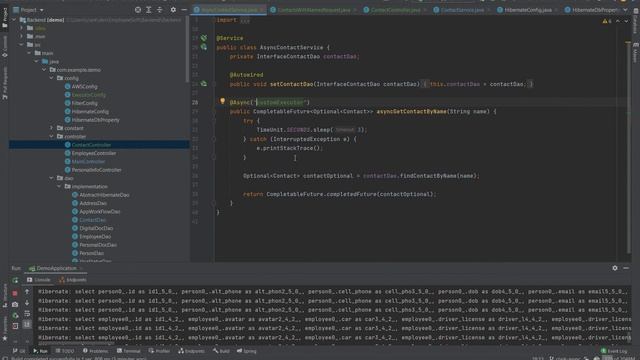Click the Select Opened File locate icon
This screenshot has width=640, height=360.
pos(138,10)
